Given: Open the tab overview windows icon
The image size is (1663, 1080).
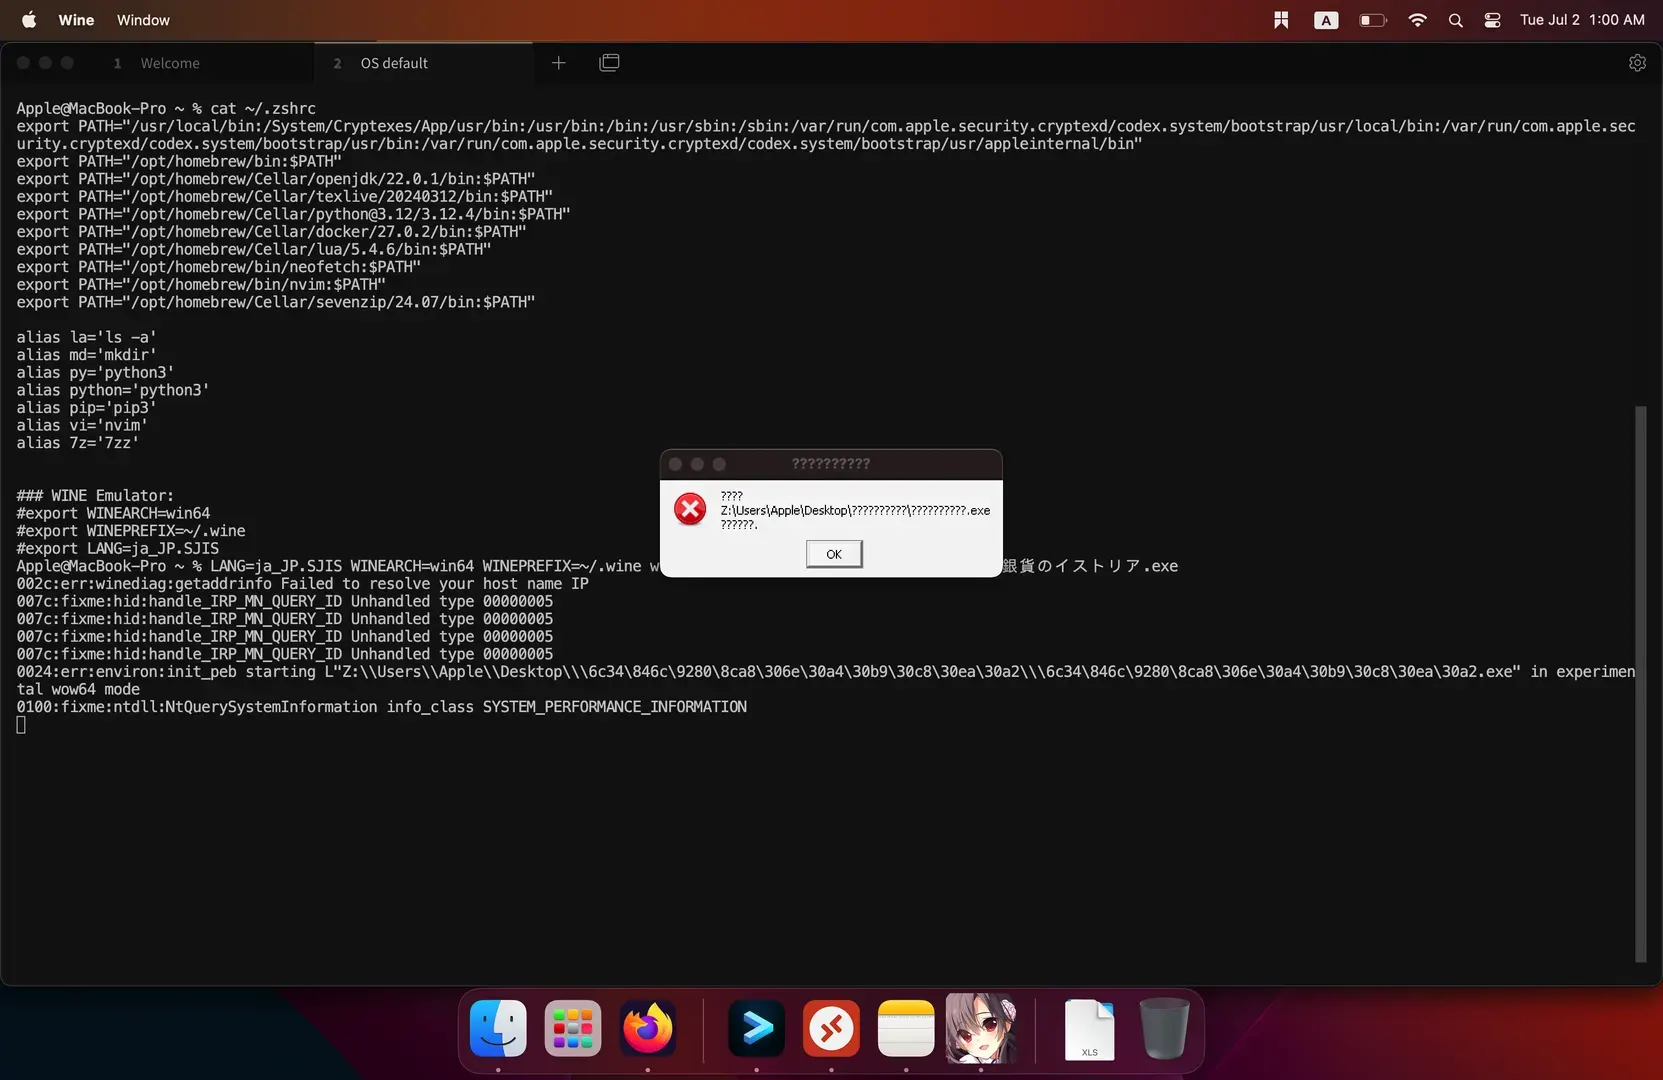Looking at the screenshot, I should (609, 63).
